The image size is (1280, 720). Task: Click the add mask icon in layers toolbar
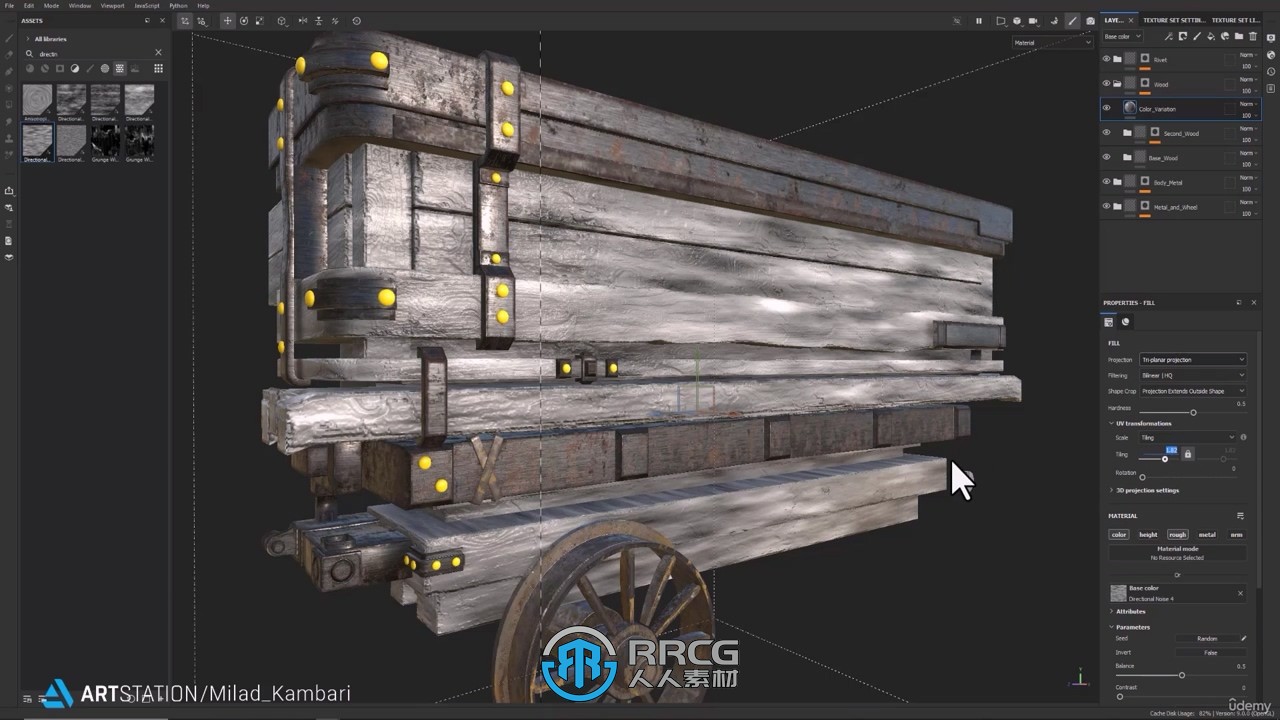1183,36
